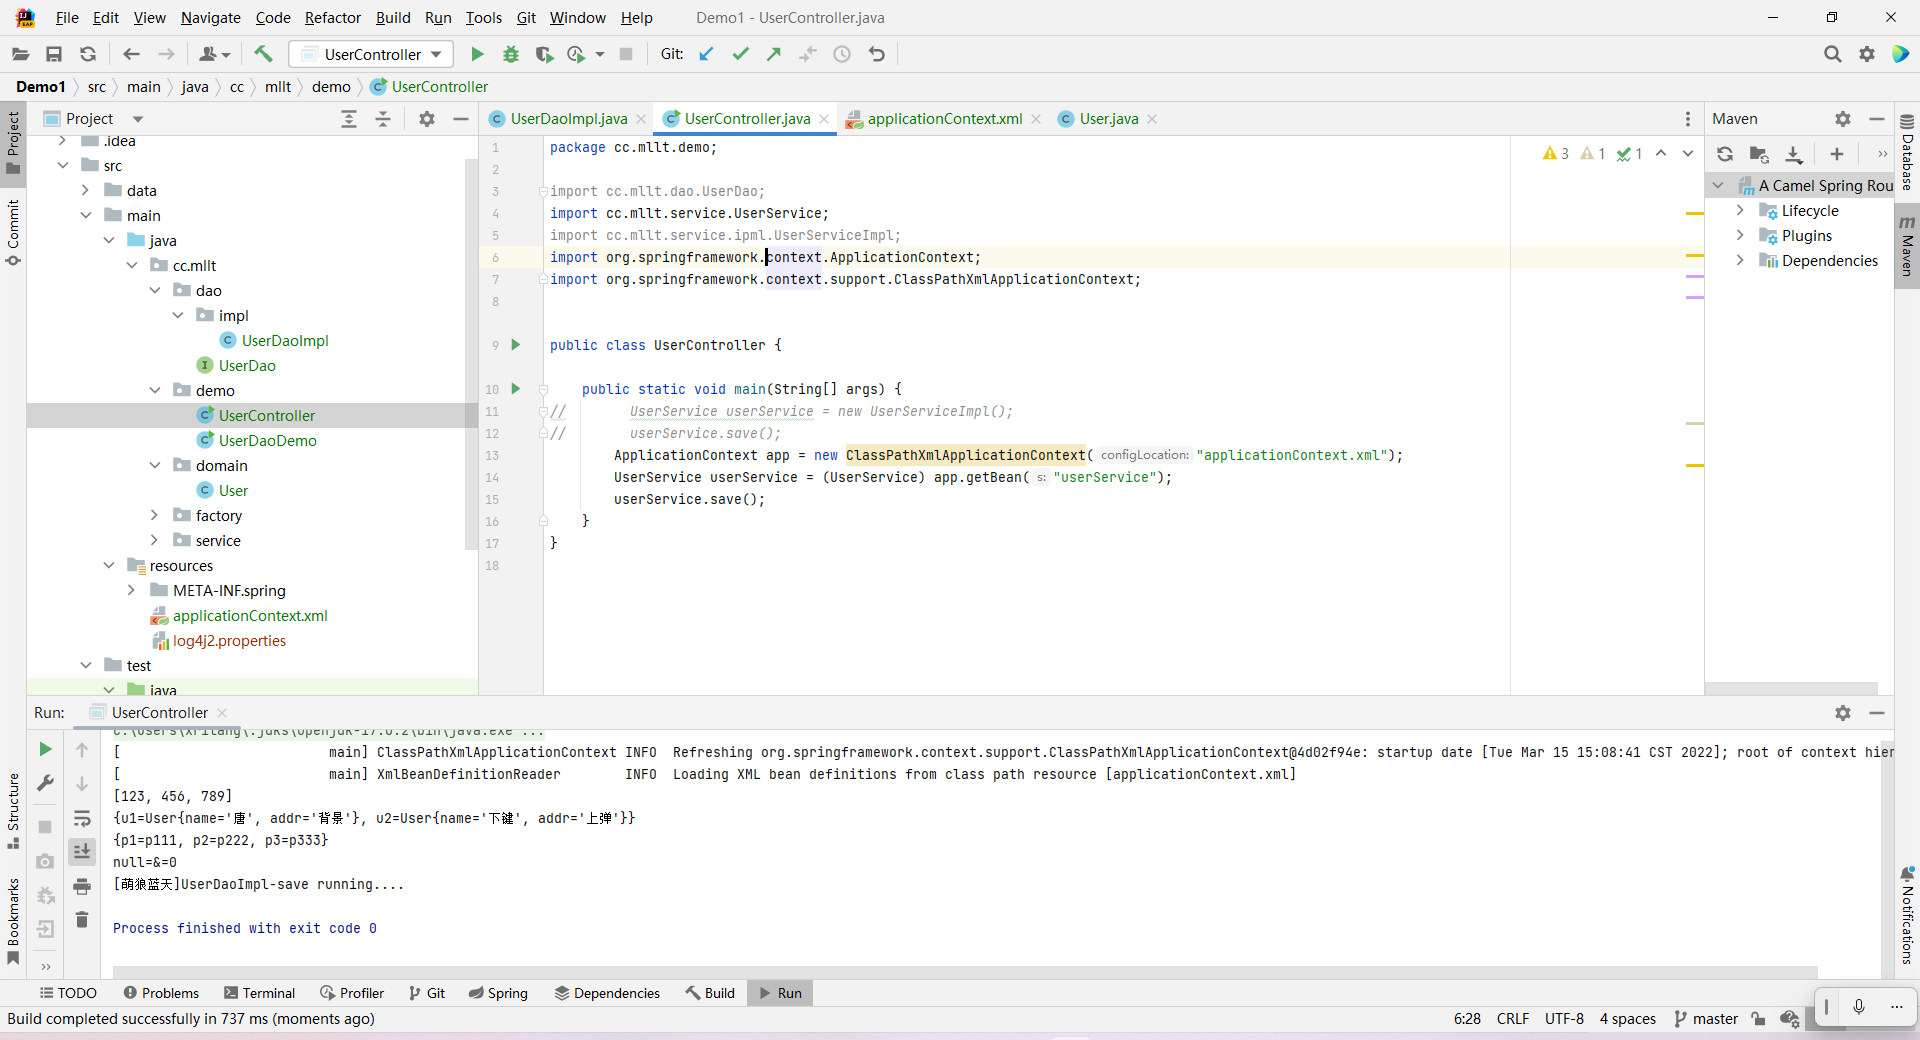The image size is (1920, 1040).
Task: Navigate back with the left arrow
Action: (x=131, y=54)
